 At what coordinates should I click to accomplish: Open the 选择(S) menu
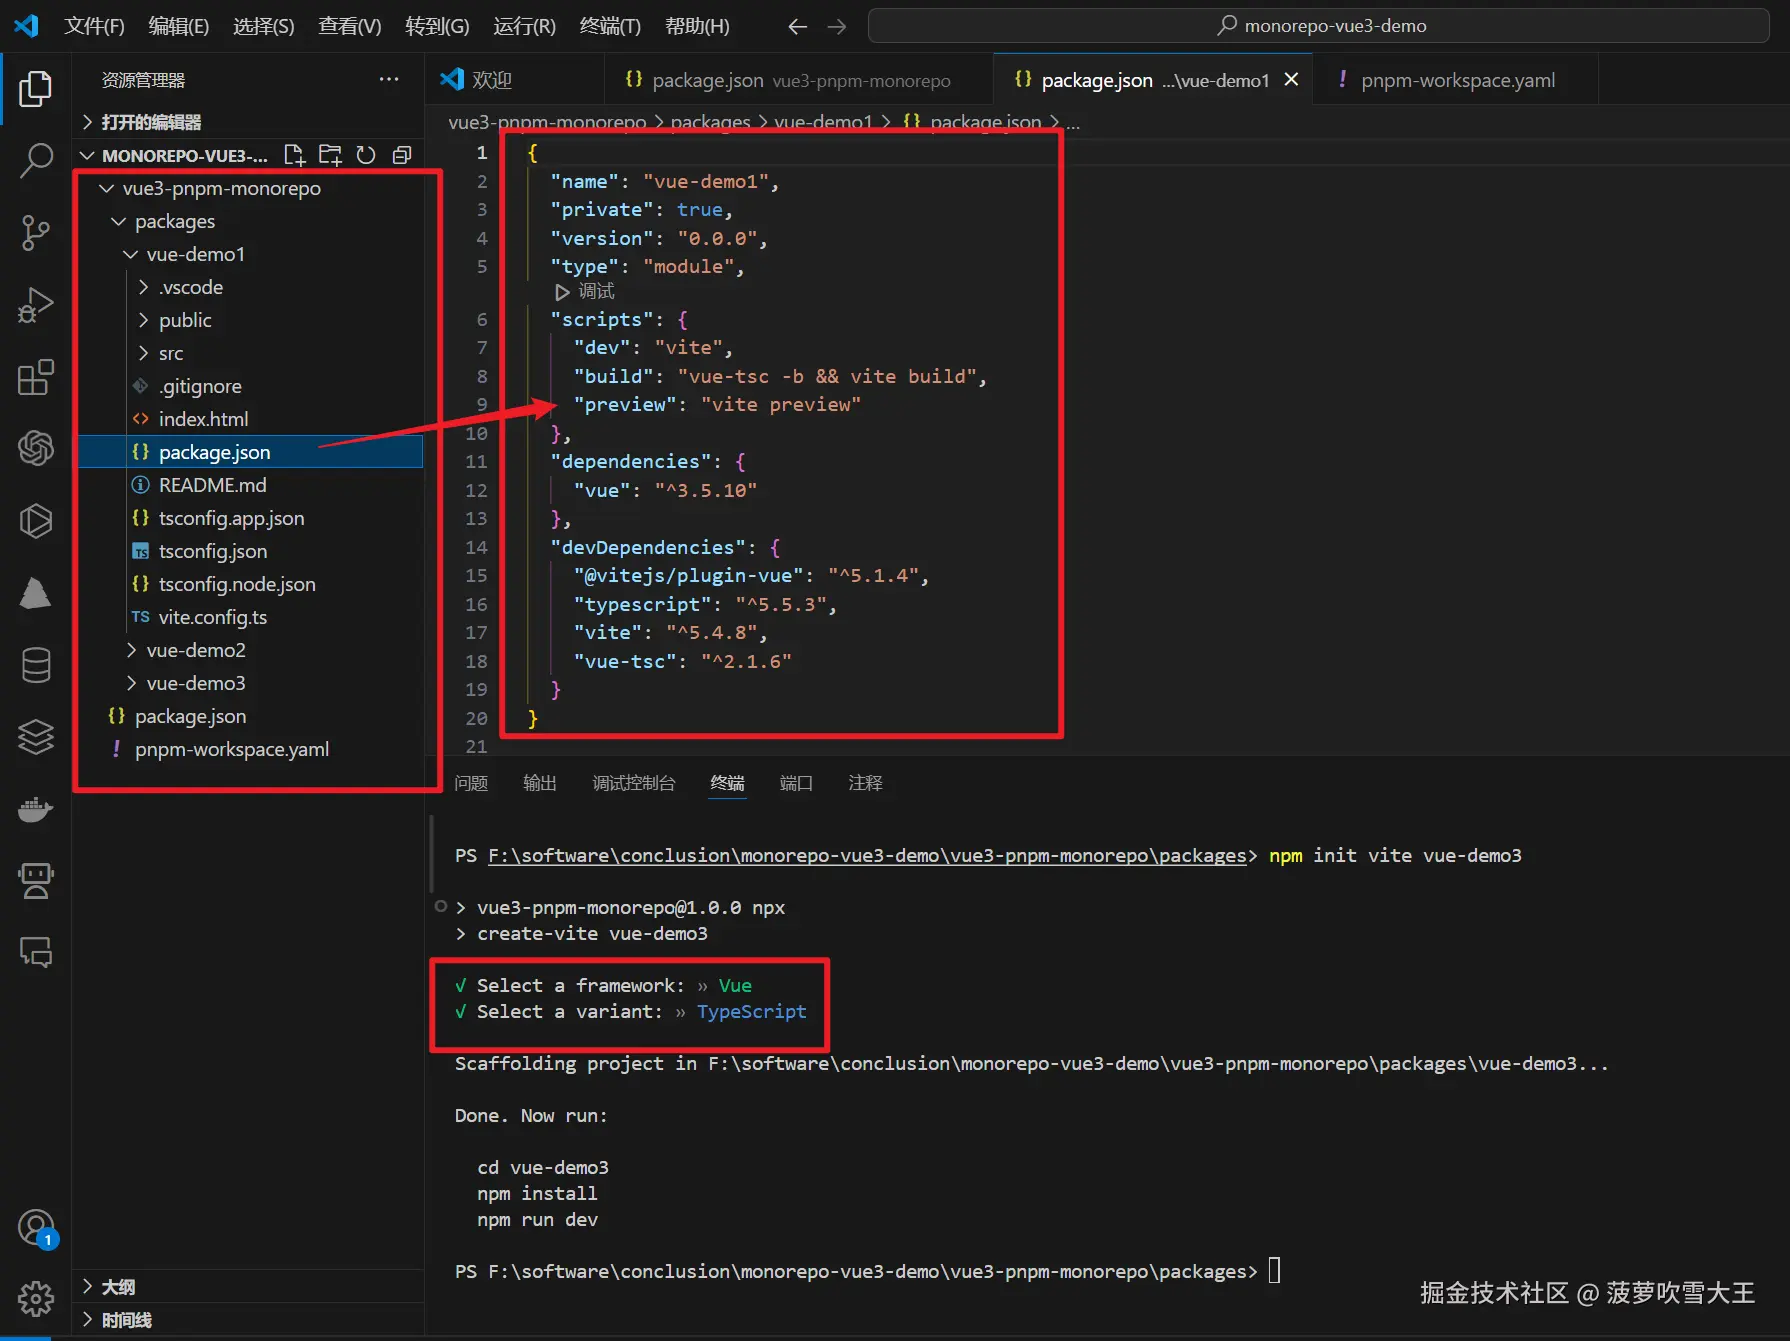coord(264,26)
